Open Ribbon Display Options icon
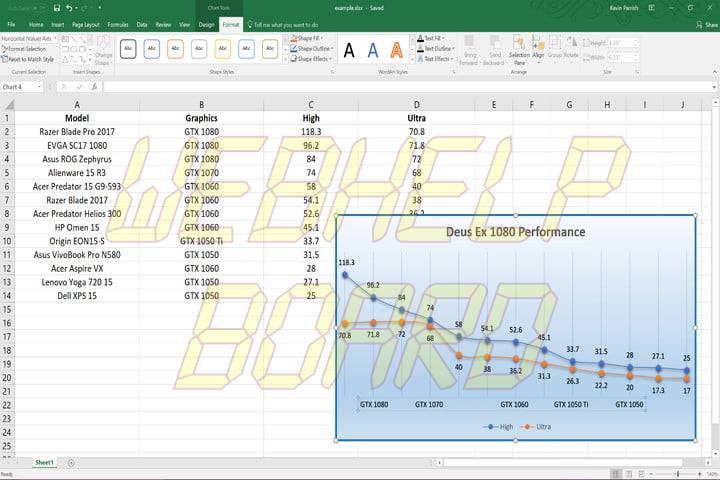Screen dimensions: 720x480 coord(651,8)
